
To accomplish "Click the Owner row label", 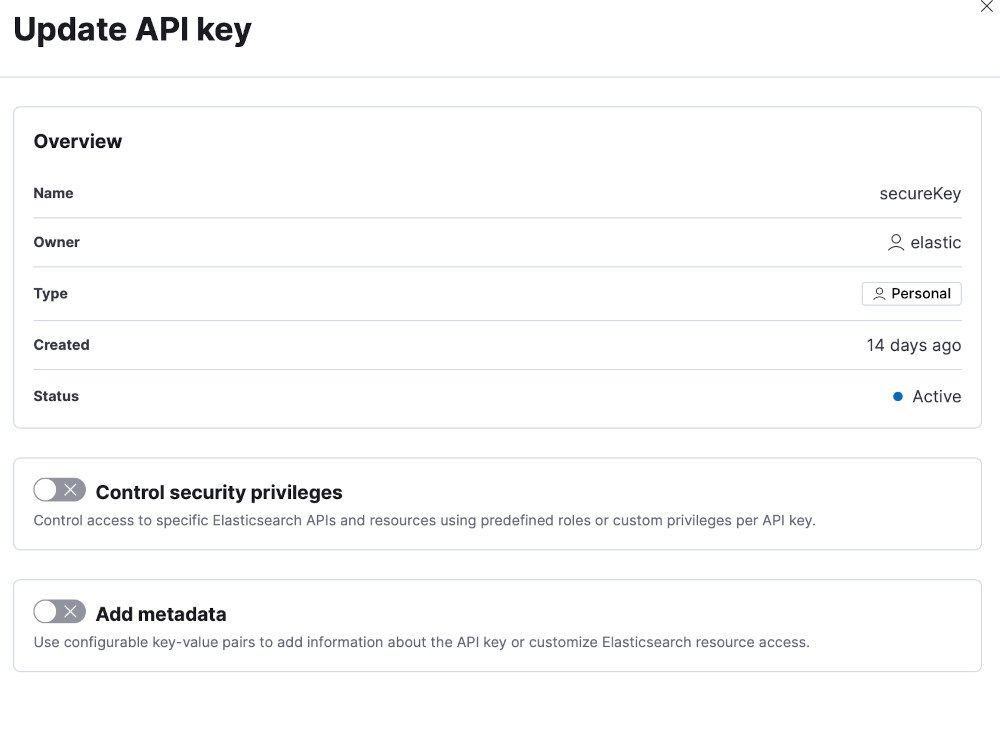I will 56,242.
